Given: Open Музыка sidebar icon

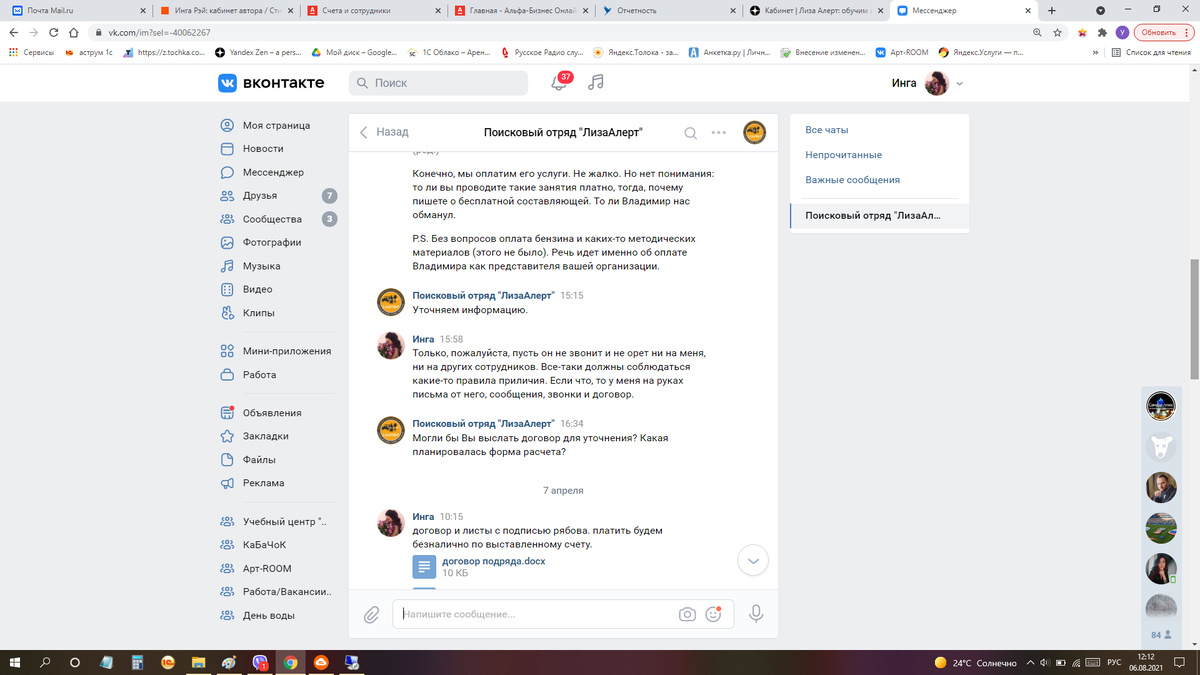Looking at the screenshot, I should click(x=227, y=266).
